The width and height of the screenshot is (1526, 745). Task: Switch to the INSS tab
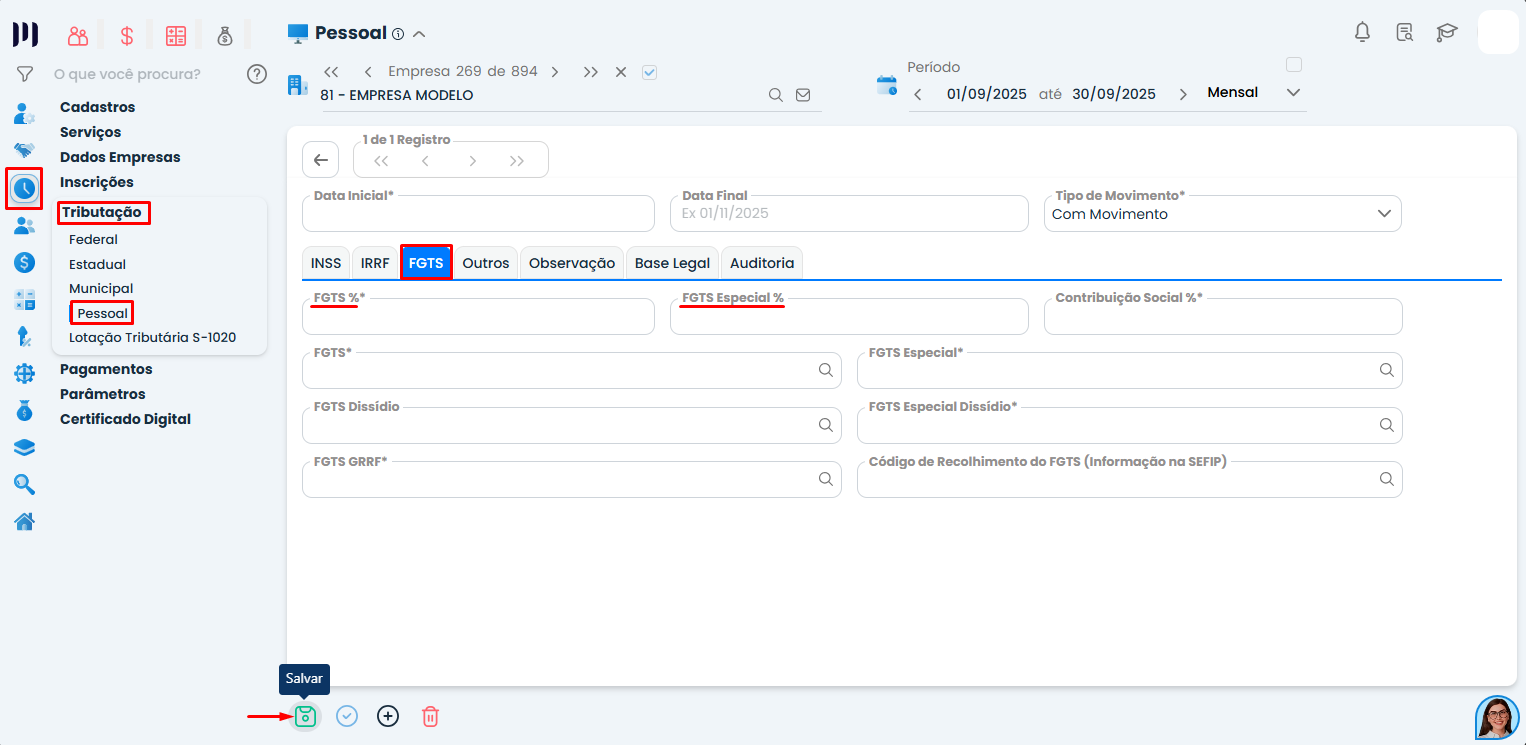click(x=326, y=263)
